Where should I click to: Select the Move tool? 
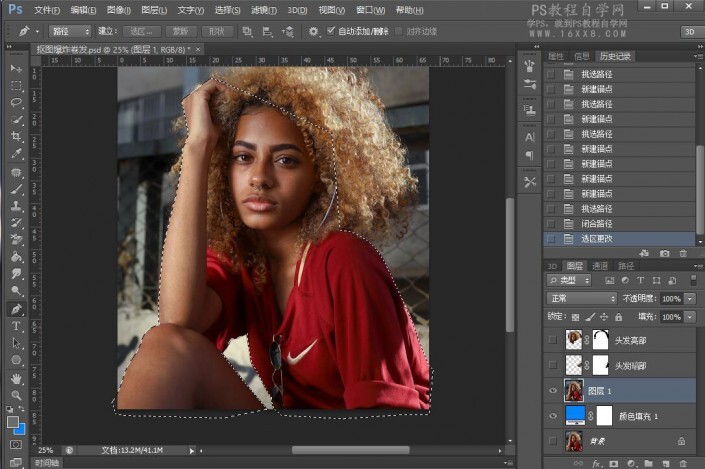[16, 68]
